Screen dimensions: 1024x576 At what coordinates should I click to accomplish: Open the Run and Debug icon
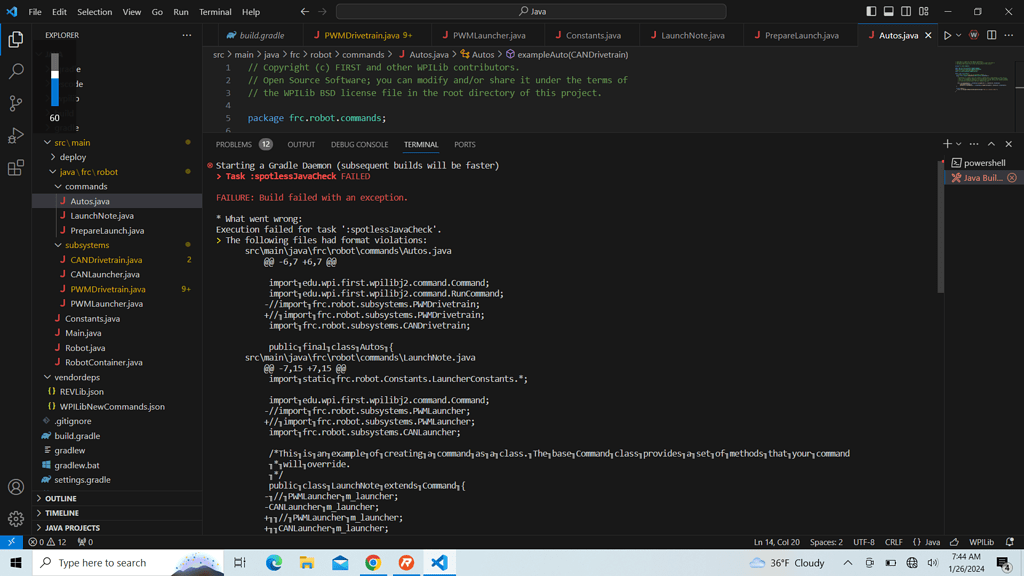[14, 134]
